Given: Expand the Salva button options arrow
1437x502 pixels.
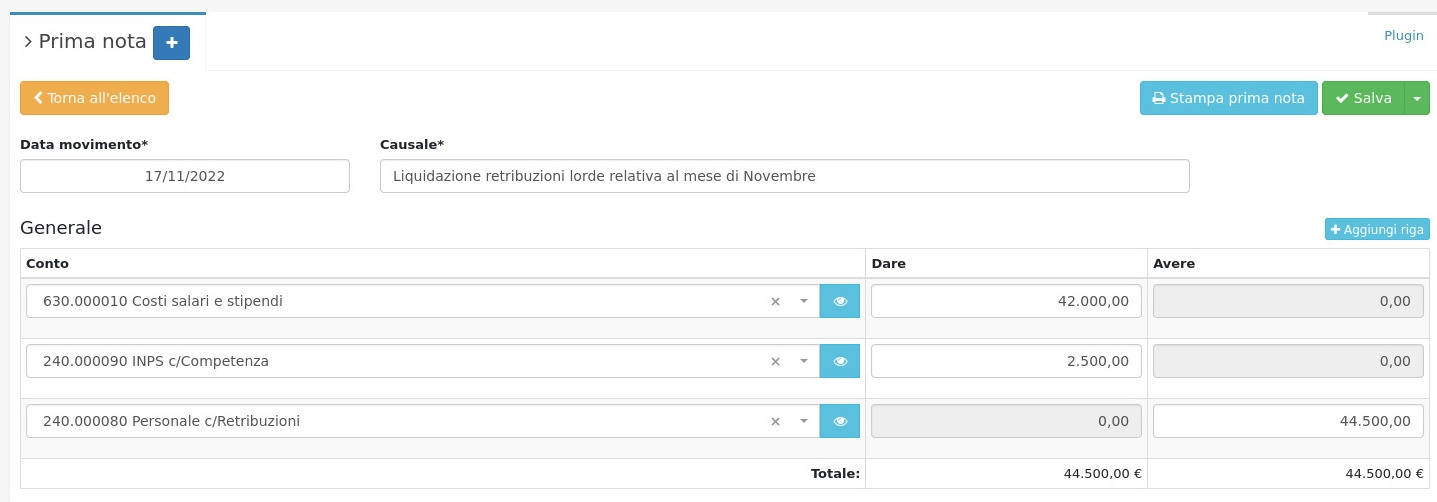Looking at the screenshot, I should (x=1417, y=98).
